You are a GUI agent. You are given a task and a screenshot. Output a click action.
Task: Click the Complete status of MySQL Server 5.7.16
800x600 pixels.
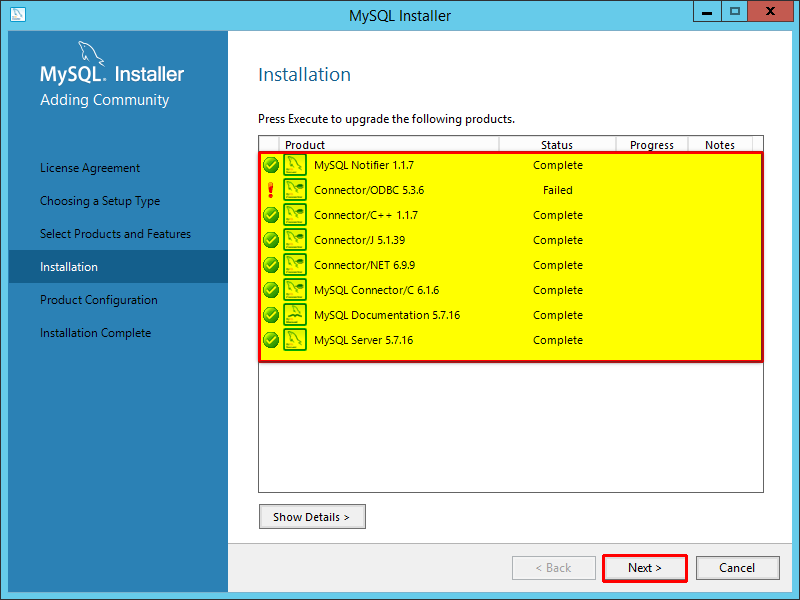(558, 340)
